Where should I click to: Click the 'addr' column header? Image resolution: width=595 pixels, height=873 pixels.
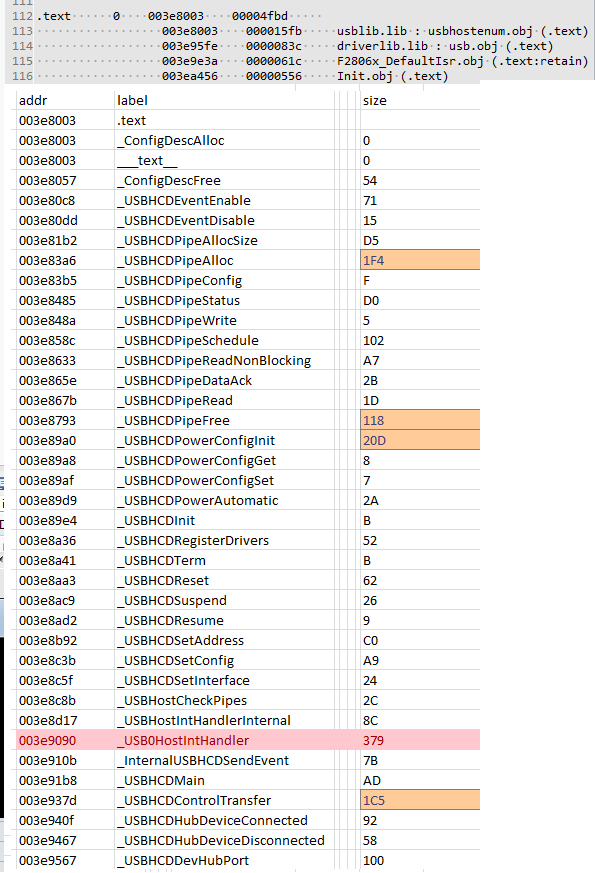point(65,100)
